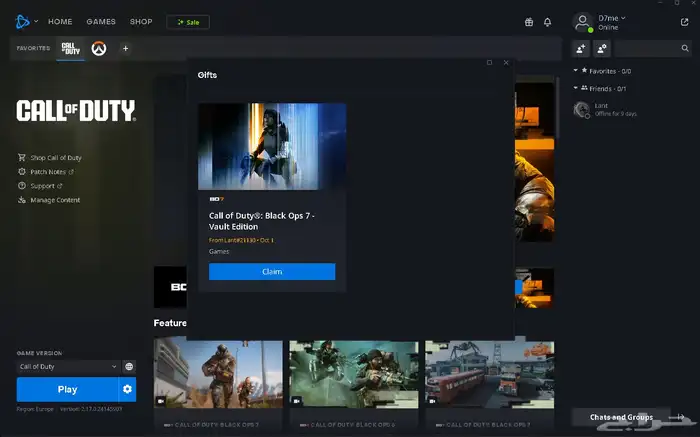The width and height of the screenshot is (700, 437).
Task: Open the Game Version dropdown
Action: 67,367
